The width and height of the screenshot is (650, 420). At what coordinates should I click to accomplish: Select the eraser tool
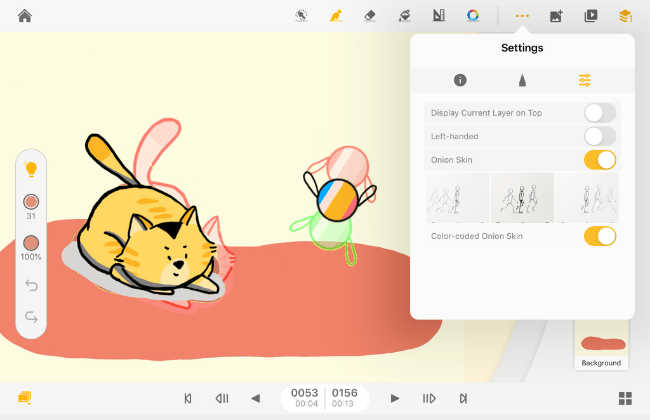click(370, 16)
